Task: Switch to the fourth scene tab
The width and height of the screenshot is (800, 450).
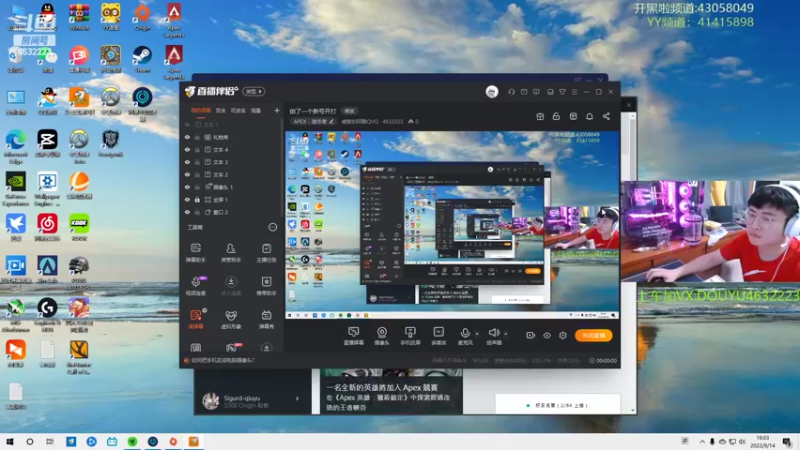Action: [x=256, y=110]
